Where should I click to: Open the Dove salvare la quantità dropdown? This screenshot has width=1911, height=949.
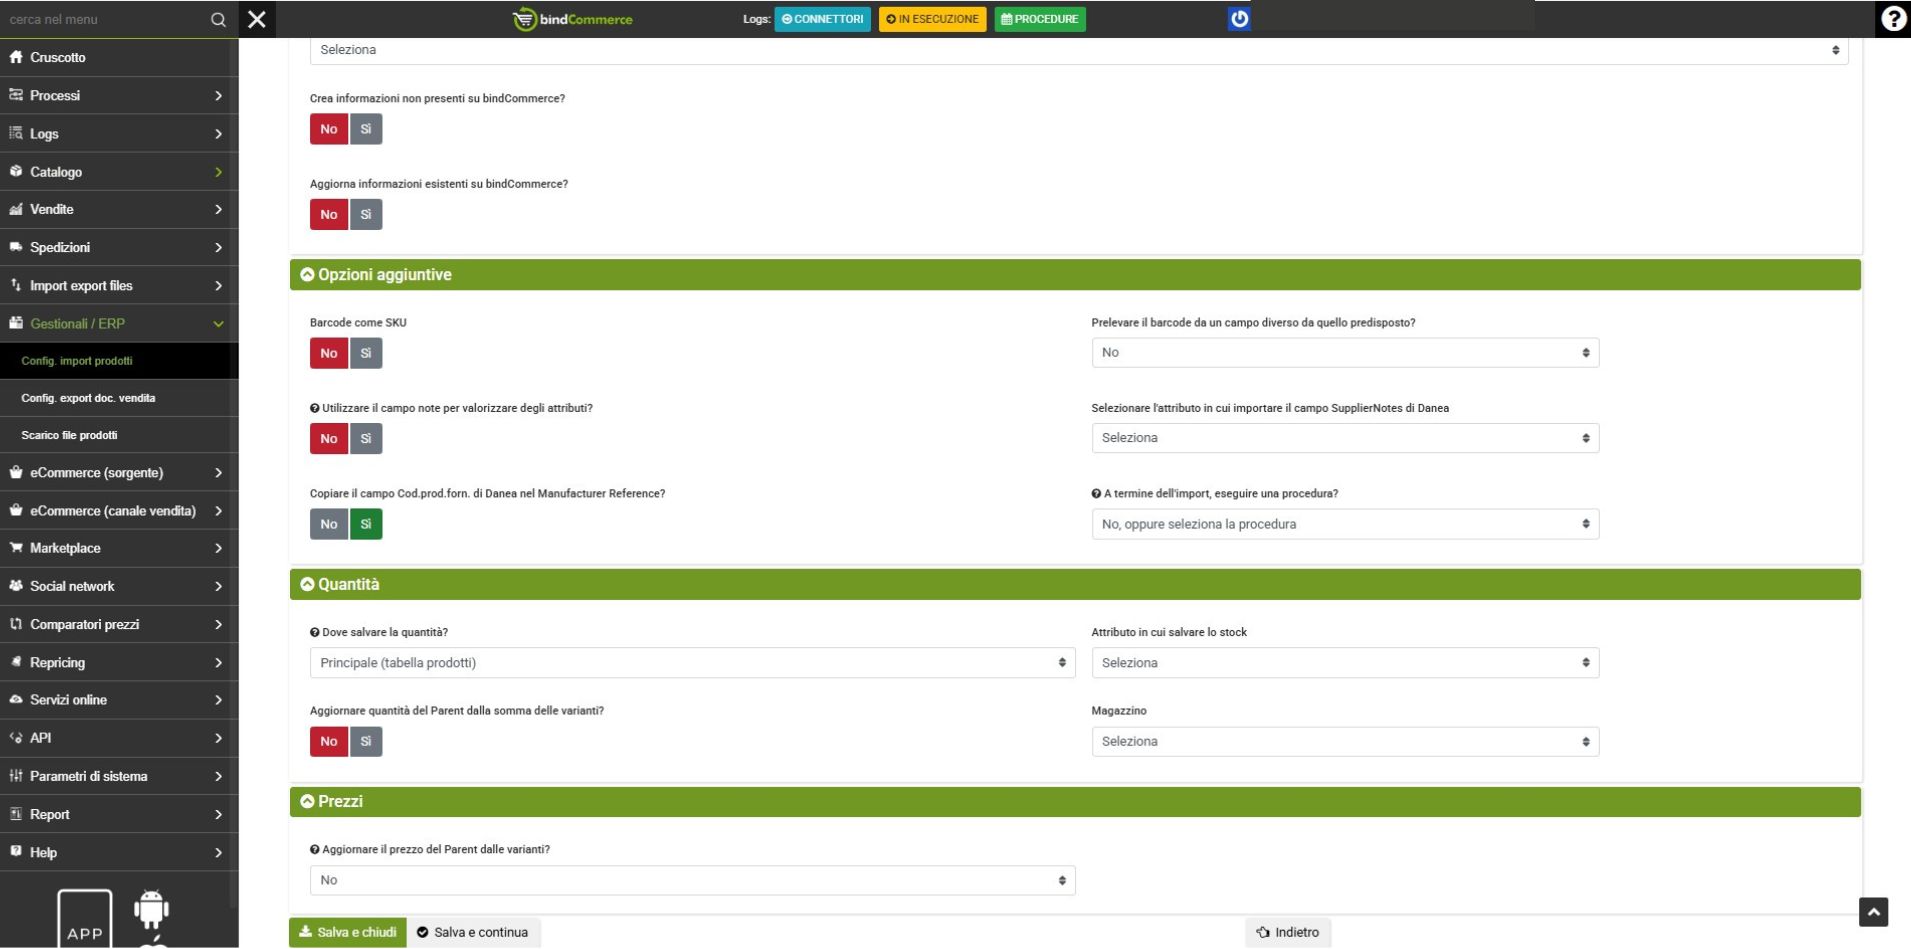[692, 663]
